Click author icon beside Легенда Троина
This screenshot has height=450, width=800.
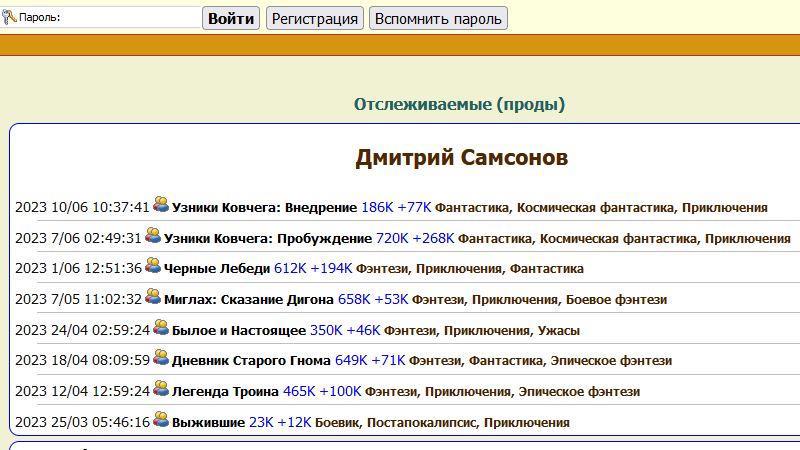pos(161,388)
